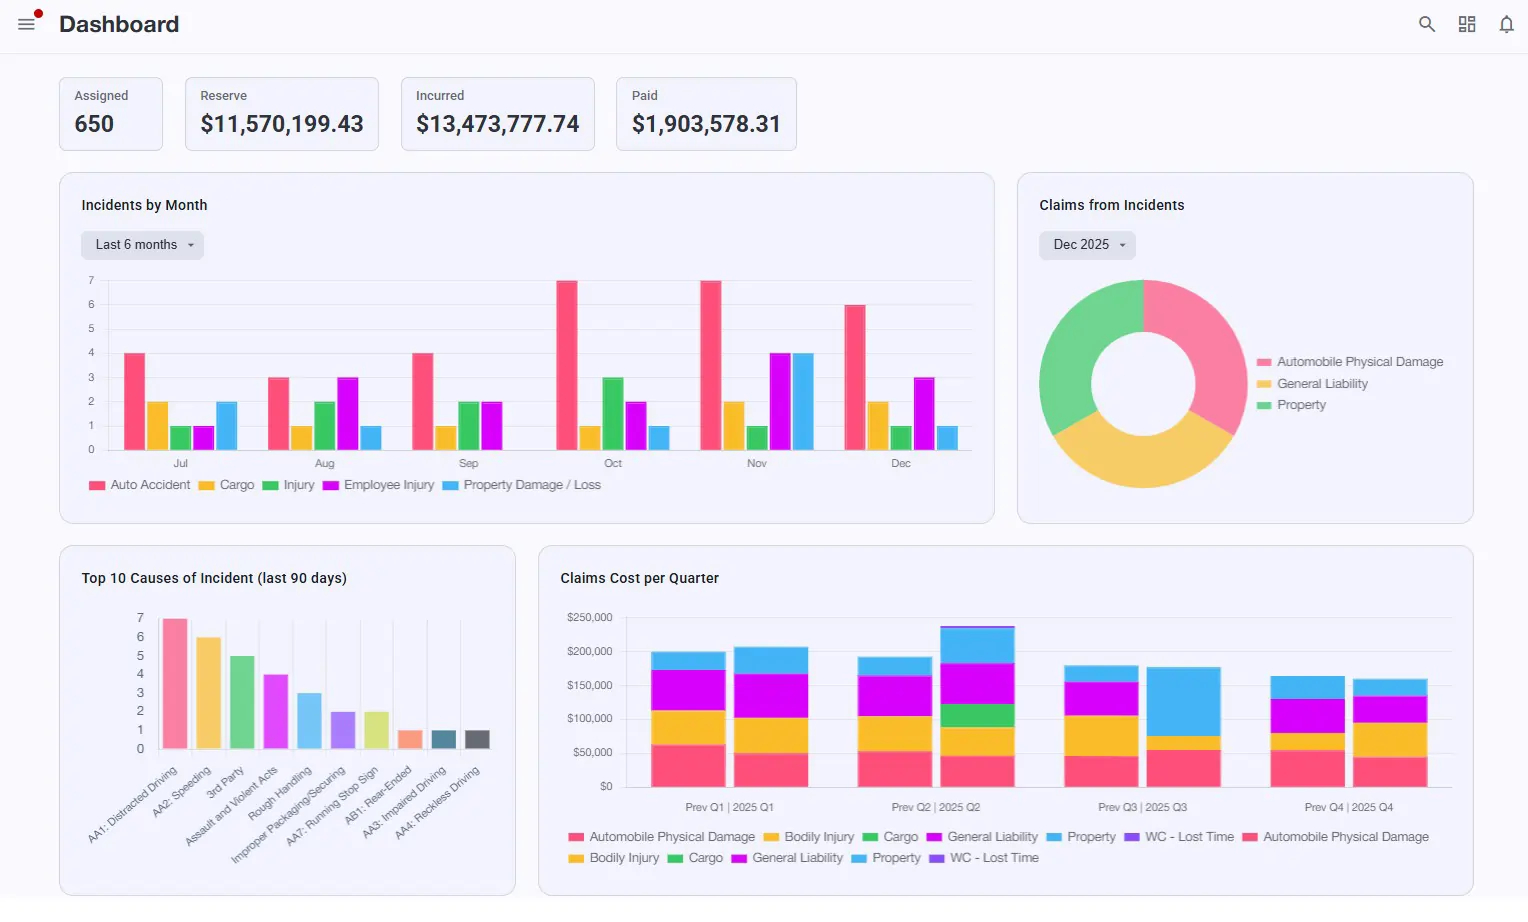
Task: Click the search magnifier icon
Action: 1427,24
